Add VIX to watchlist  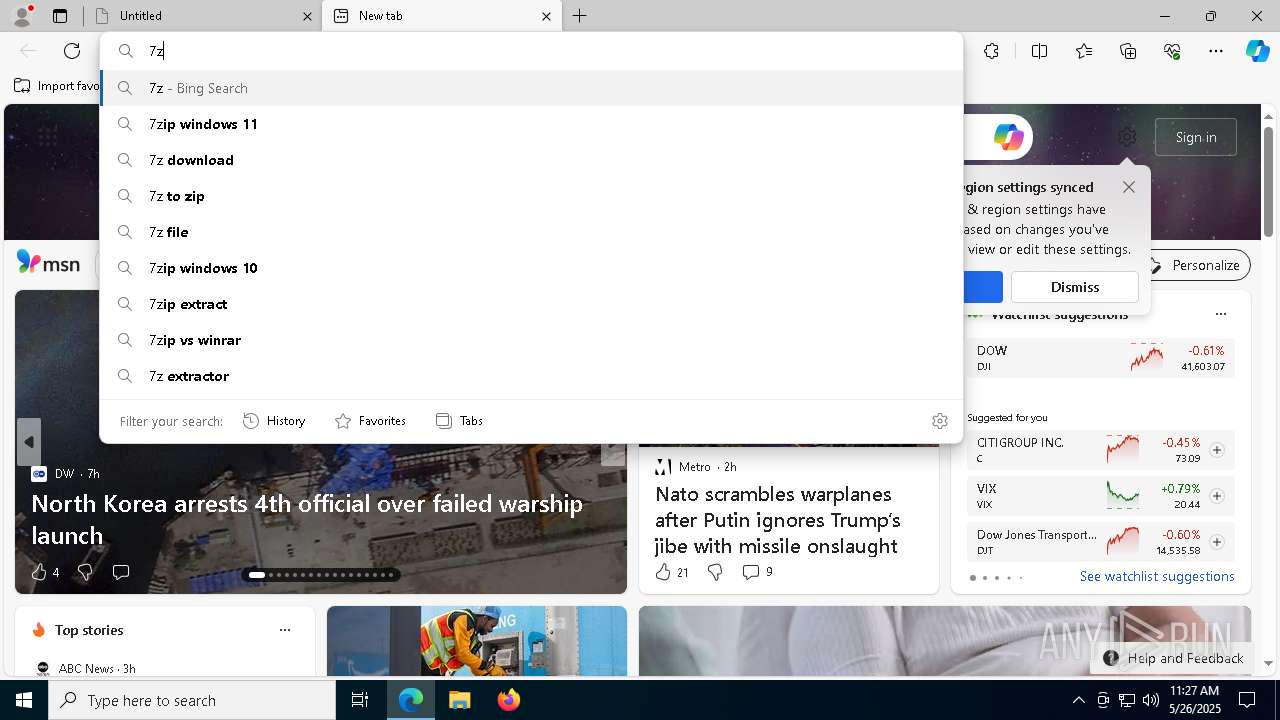tap(1217, 496)
